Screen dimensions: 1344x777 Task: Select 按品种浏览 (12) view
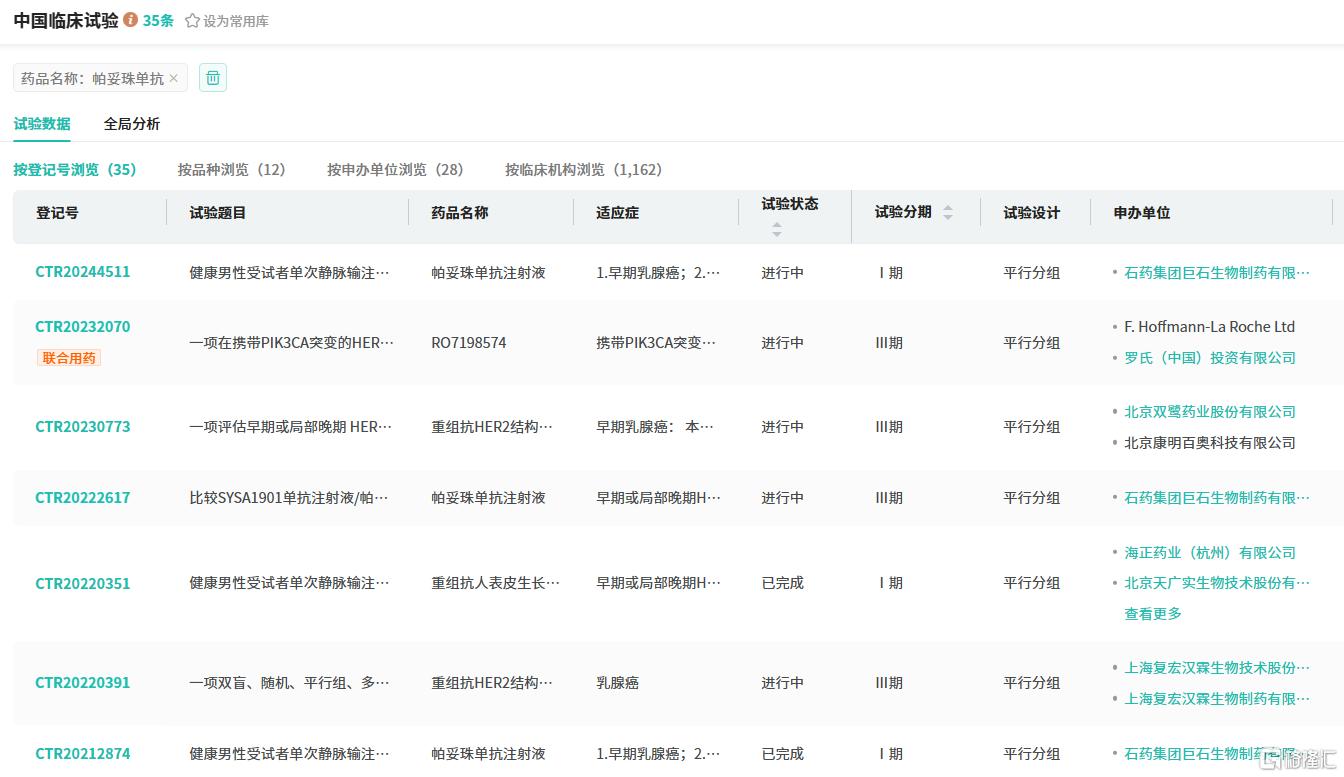pyautogui.click(x=232, y=170)
